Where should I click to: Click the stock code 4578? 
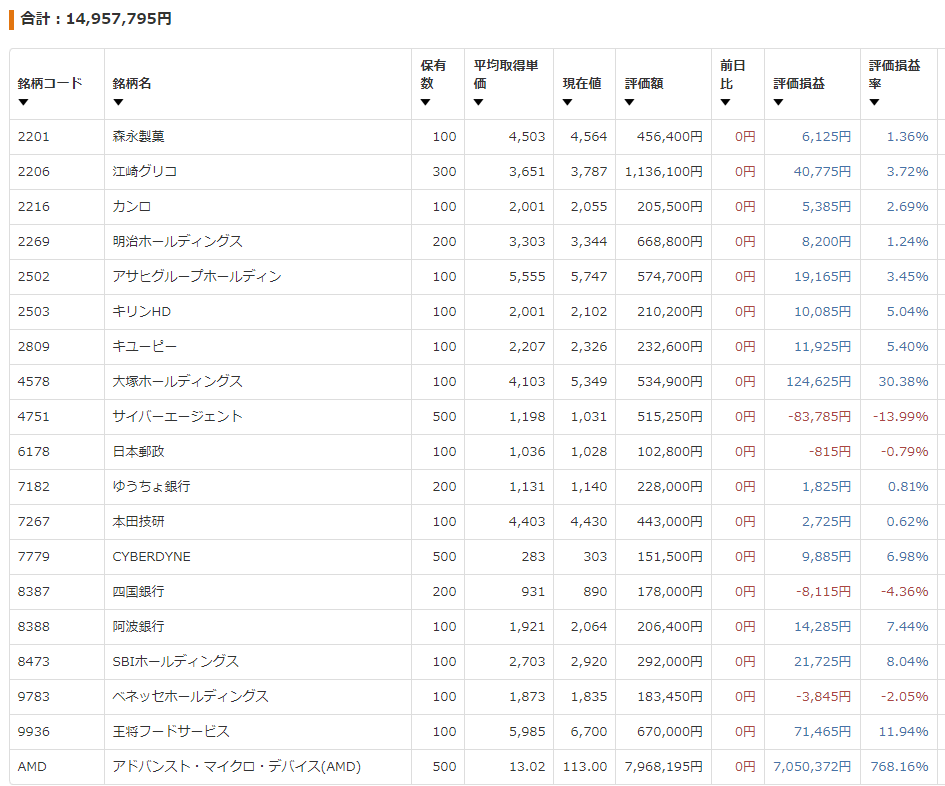pos(33,382)
